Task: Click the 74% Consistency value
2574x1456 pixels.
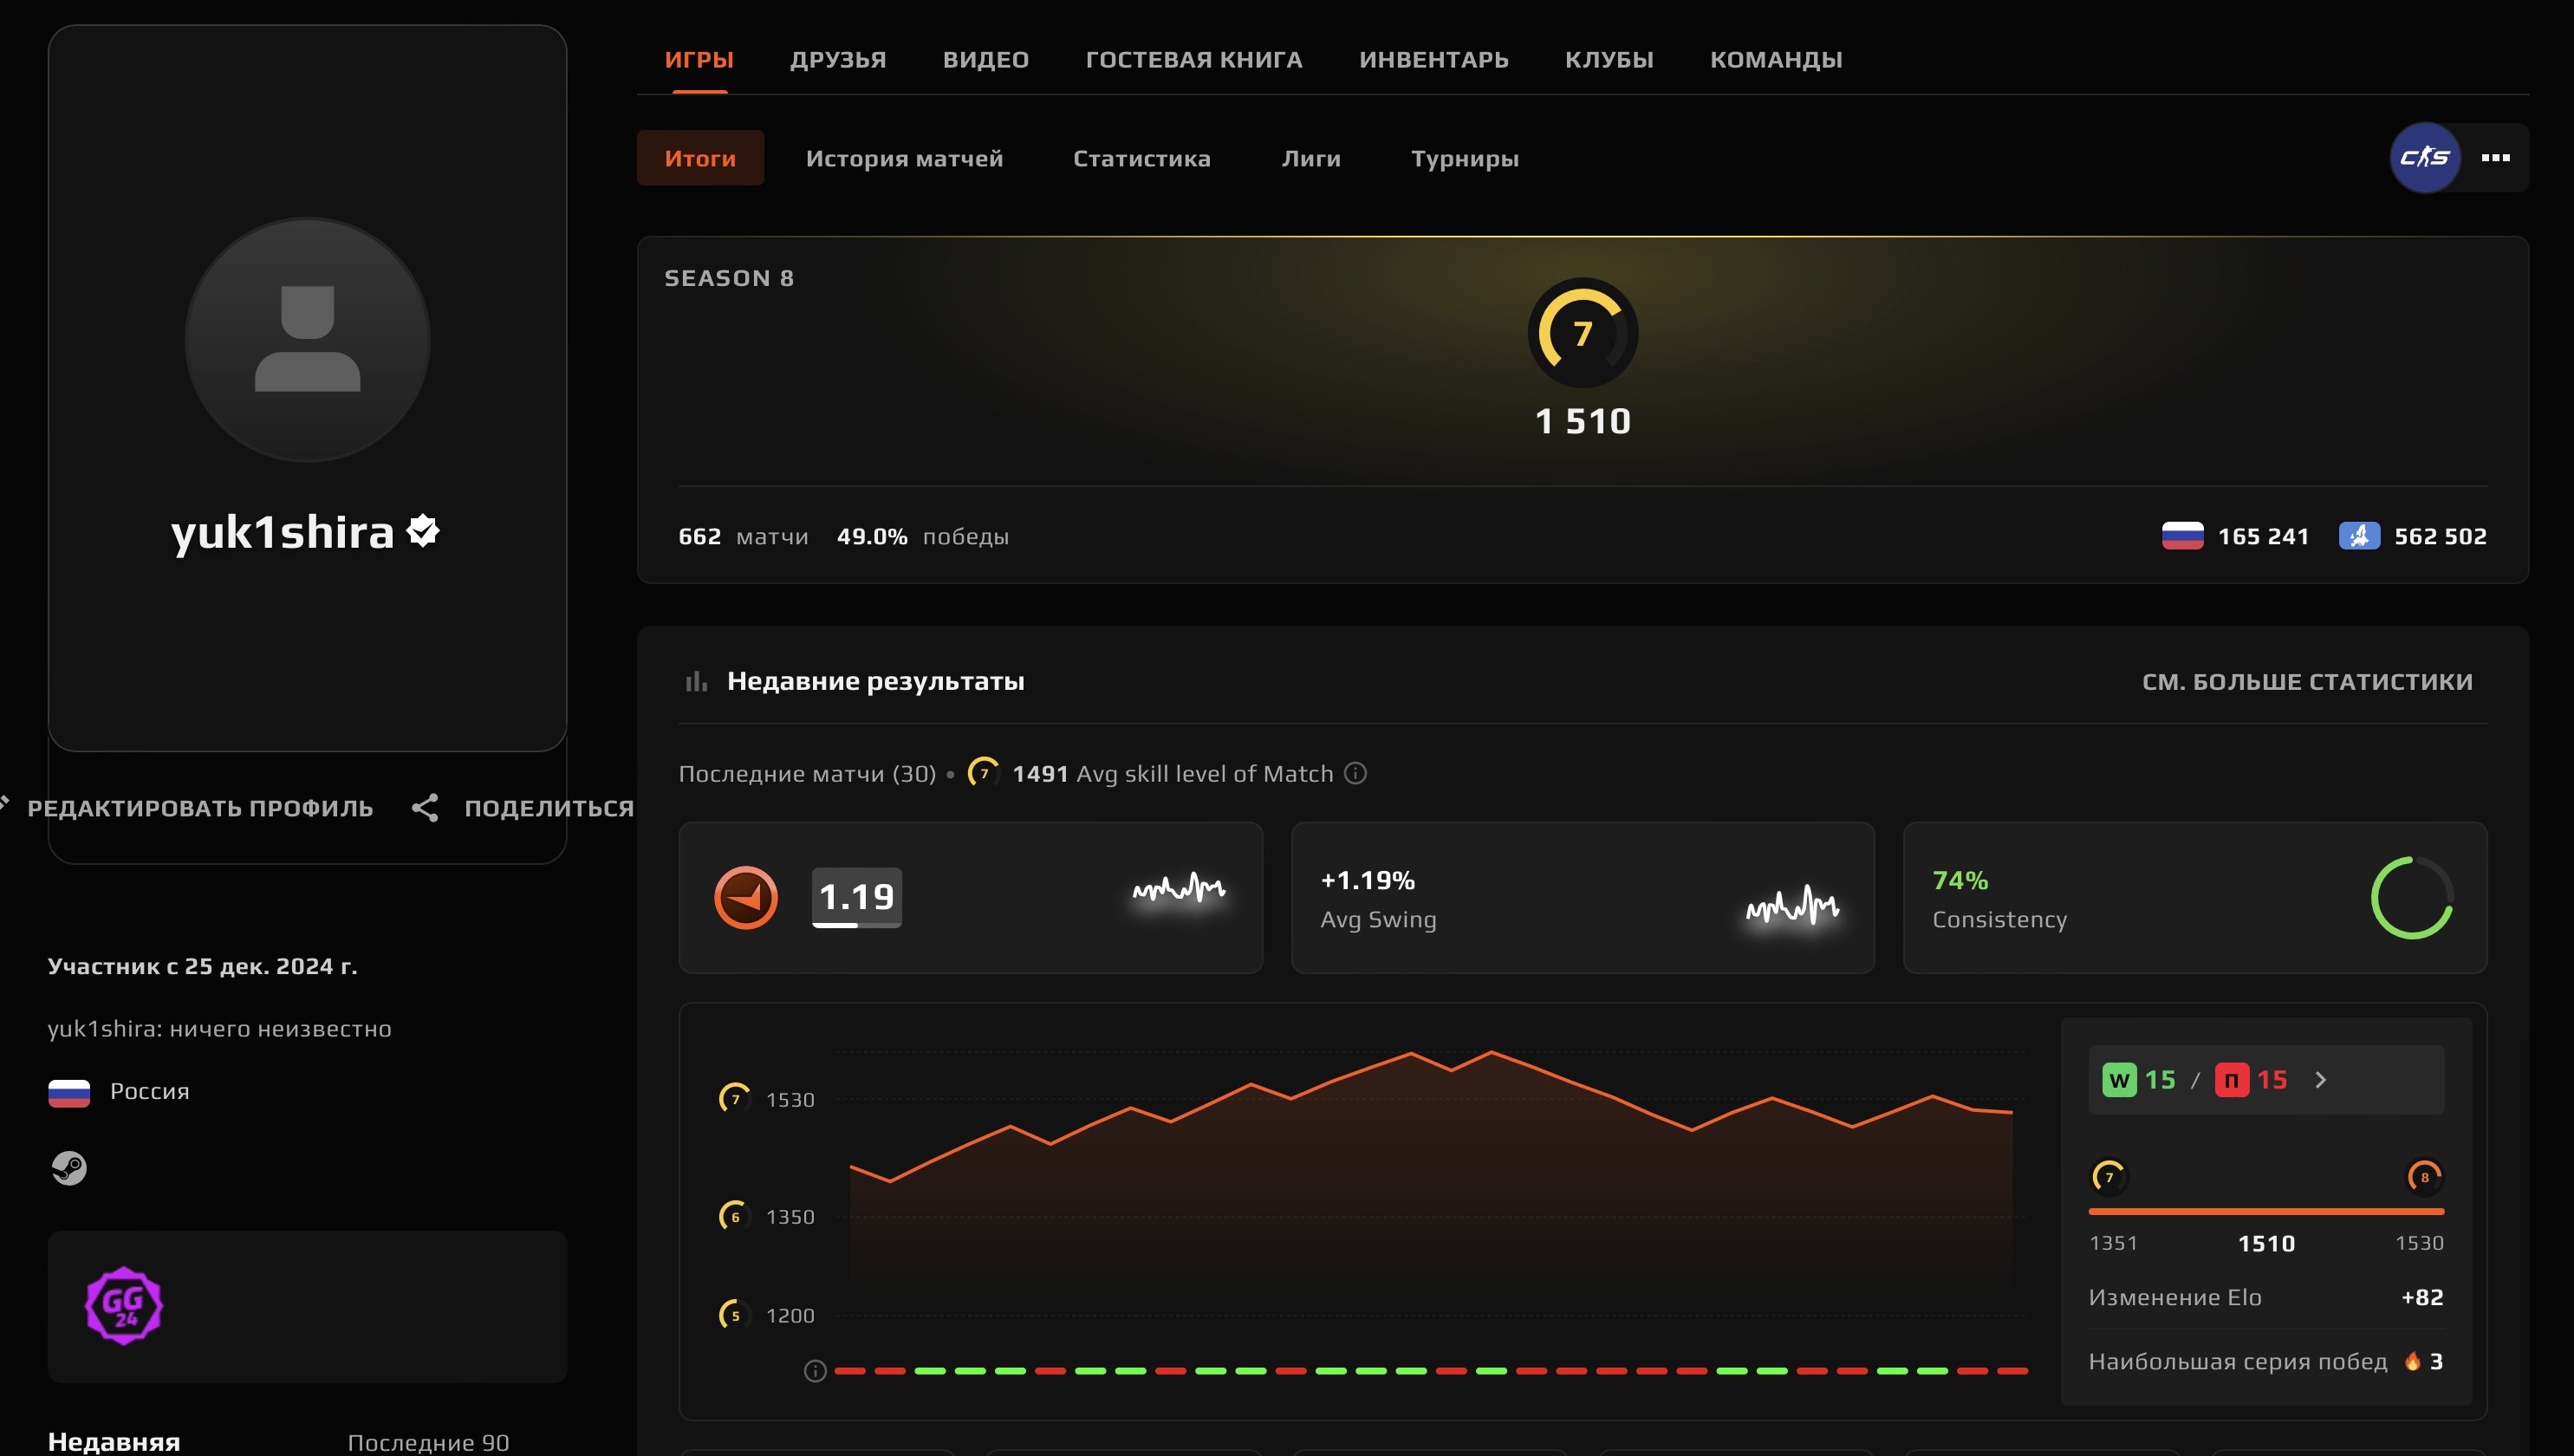Action: click(x=1960, y=880)
